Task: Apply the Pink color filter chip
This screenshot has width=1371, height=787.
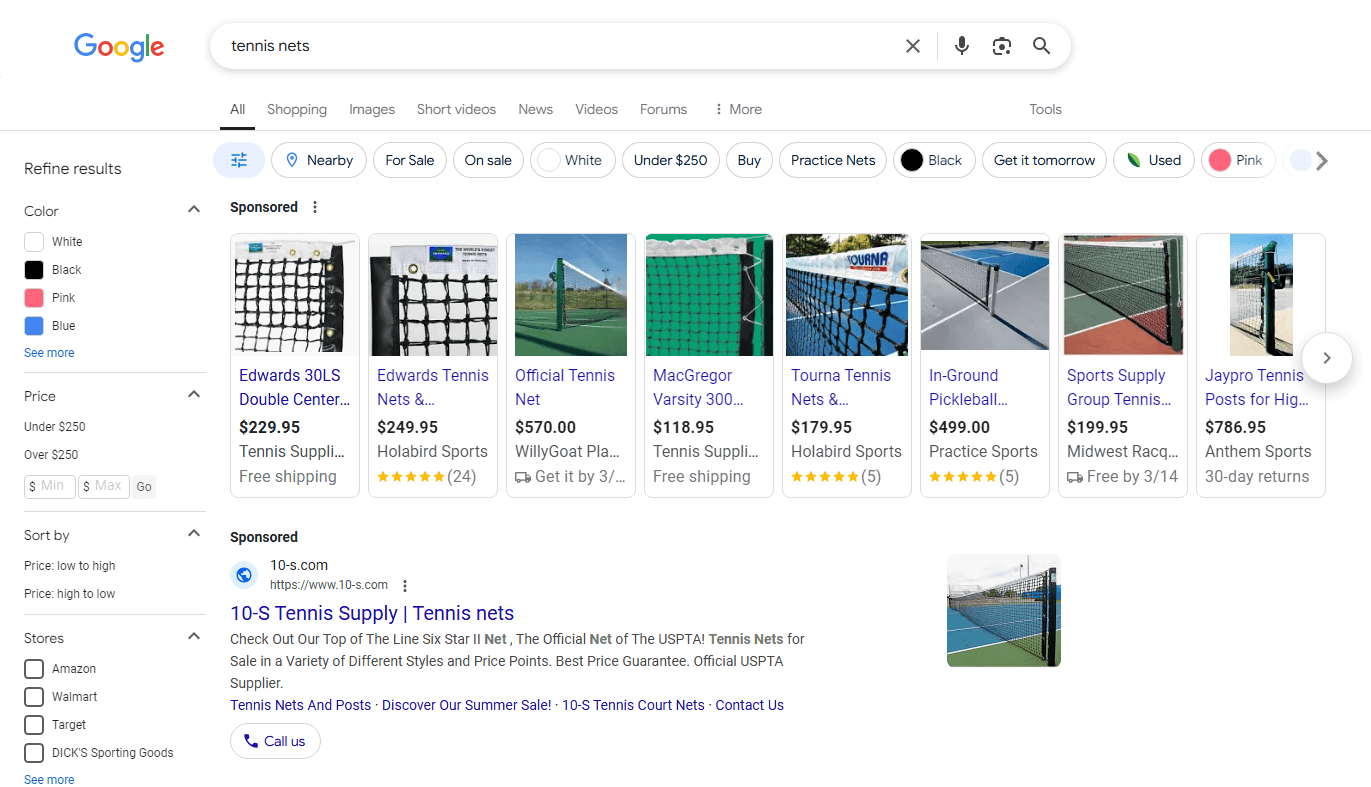Action: click(x=1238, y=160)
